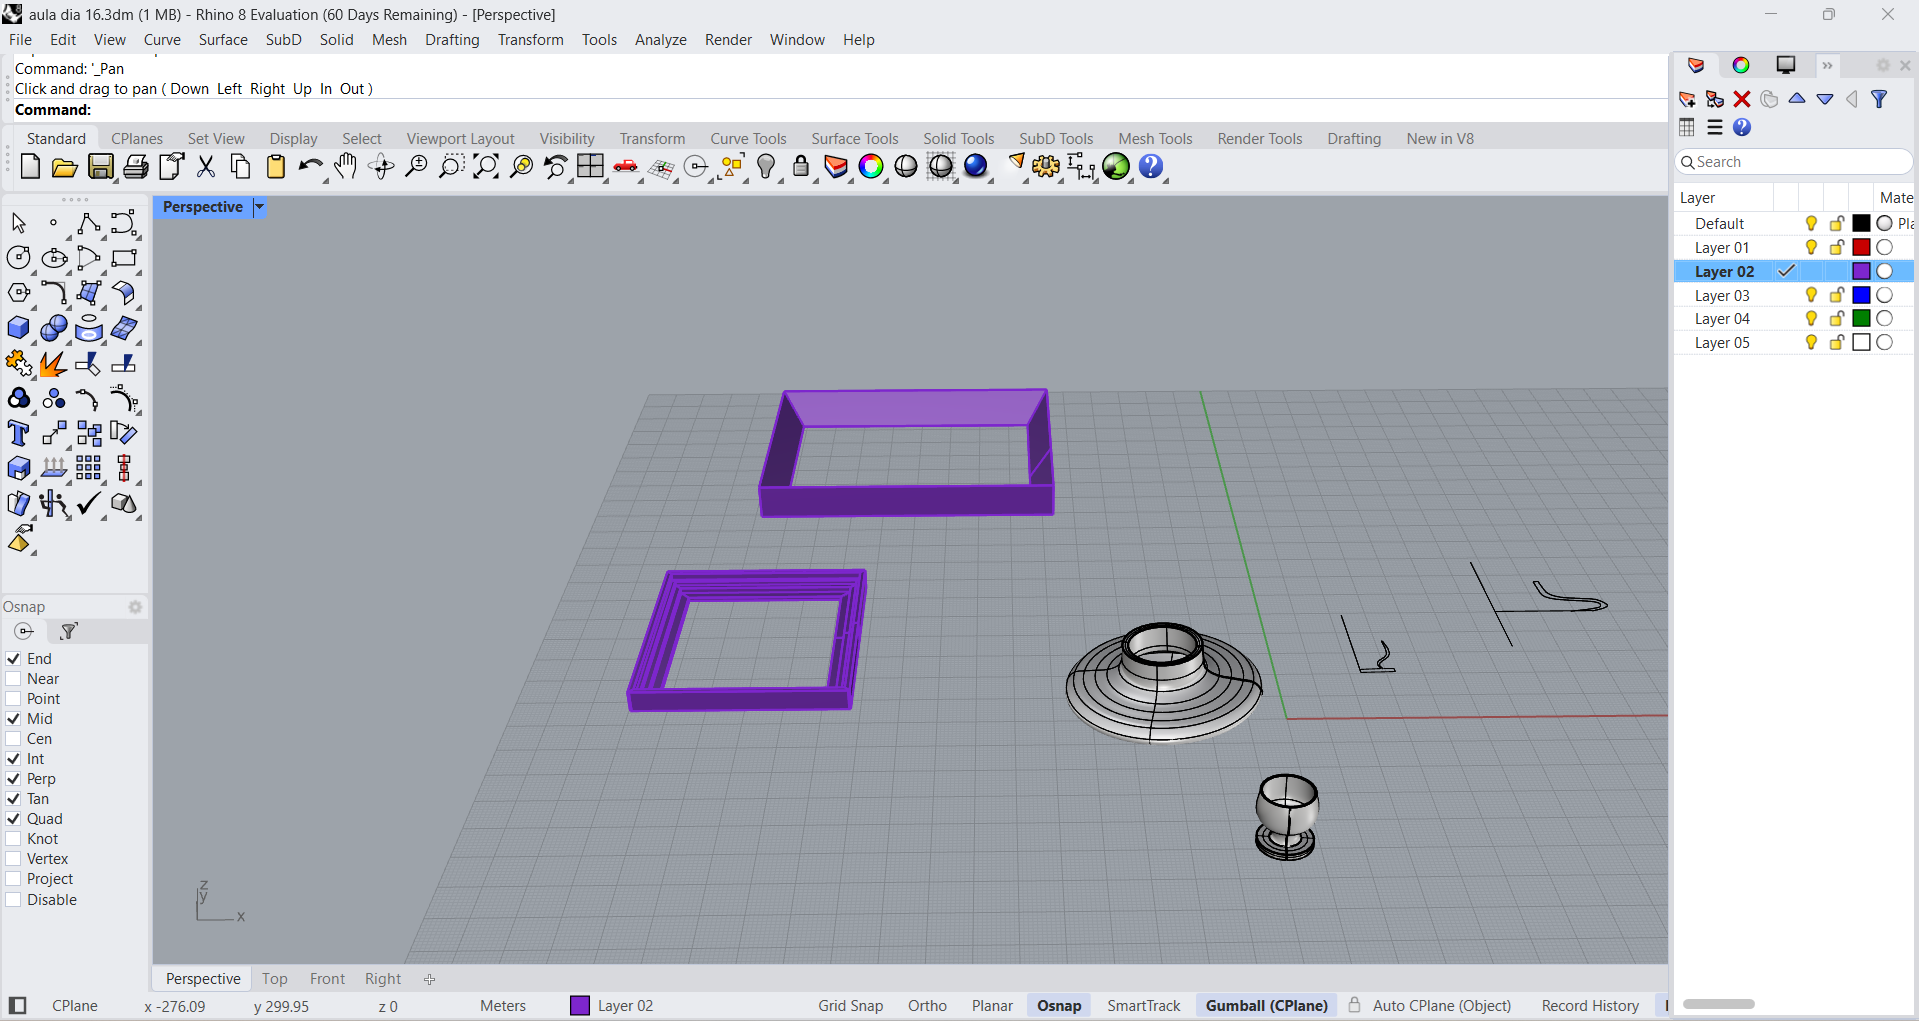Enable the Near osnap checkbox
Viewport: 1919px width, 1021px height.
(14, 679)
